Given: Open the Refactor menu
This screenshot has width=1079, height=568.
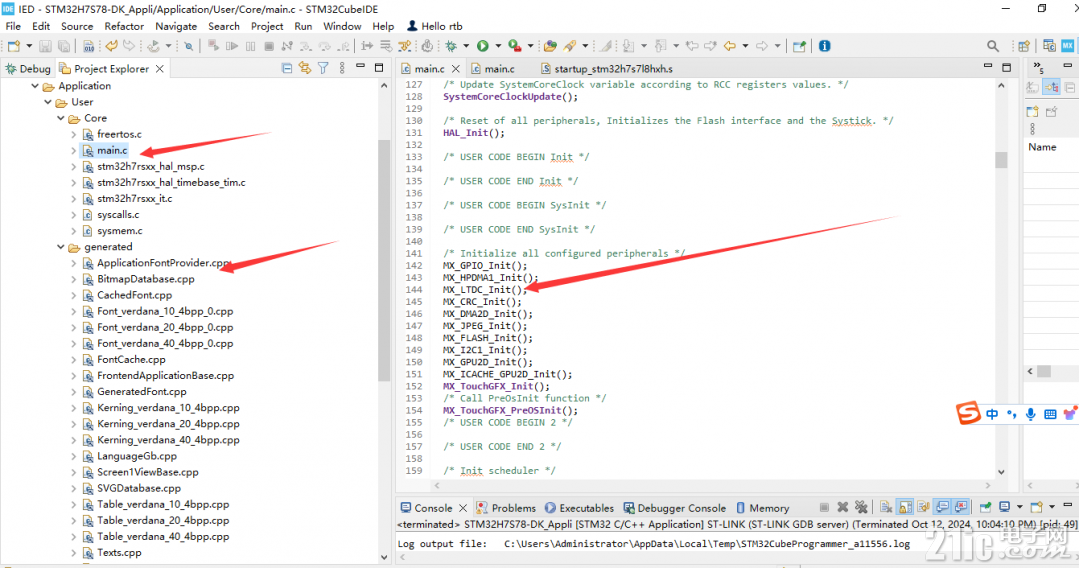Looking at the screenshot, I should click(x=124, y=26).
